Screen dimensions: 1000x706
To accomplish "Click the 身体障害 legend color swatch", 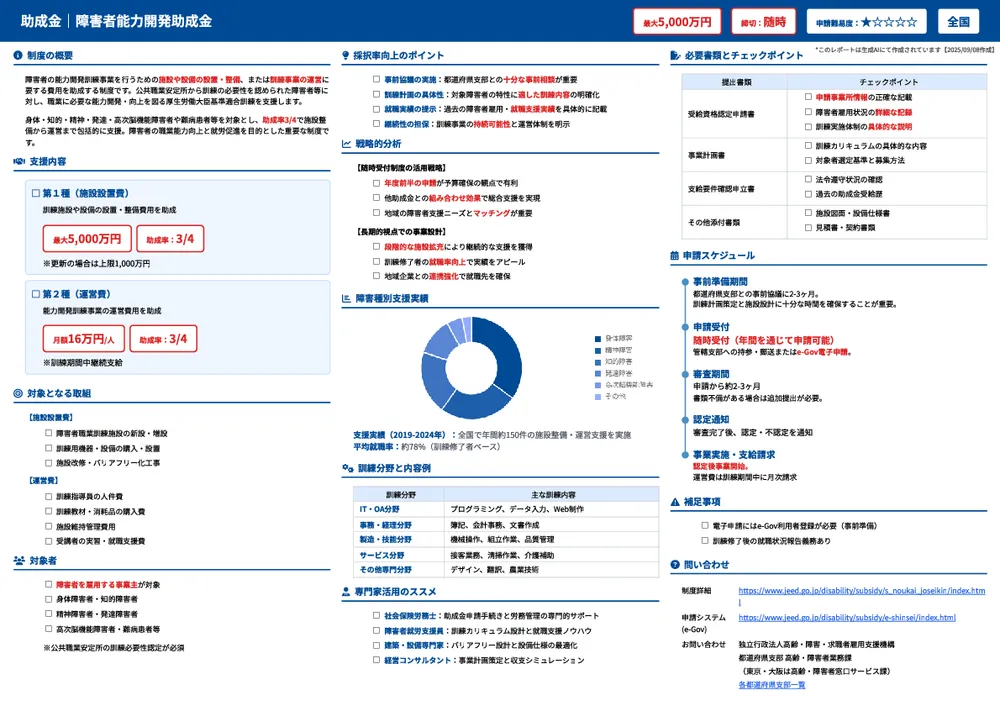I will point(598,337).
